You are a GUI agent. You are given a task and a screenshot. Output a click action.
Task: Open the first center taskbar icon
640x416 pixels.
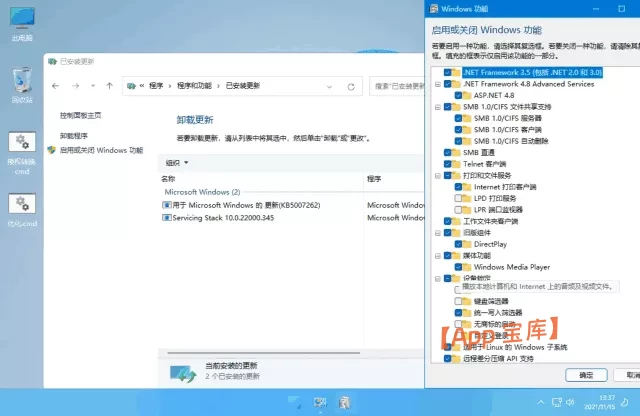coord(294,403)
